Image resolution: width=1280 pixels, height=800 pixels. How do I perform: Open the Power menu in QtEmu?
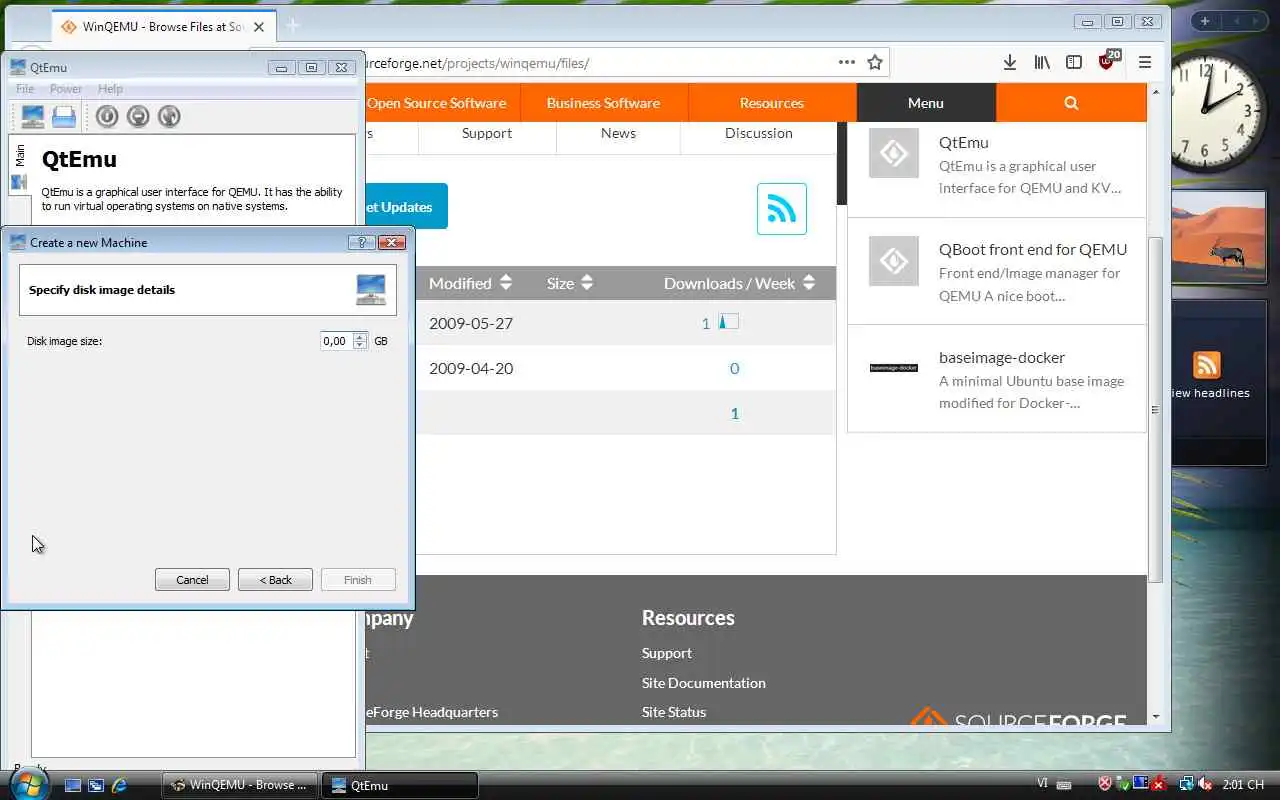click(66, 89)
